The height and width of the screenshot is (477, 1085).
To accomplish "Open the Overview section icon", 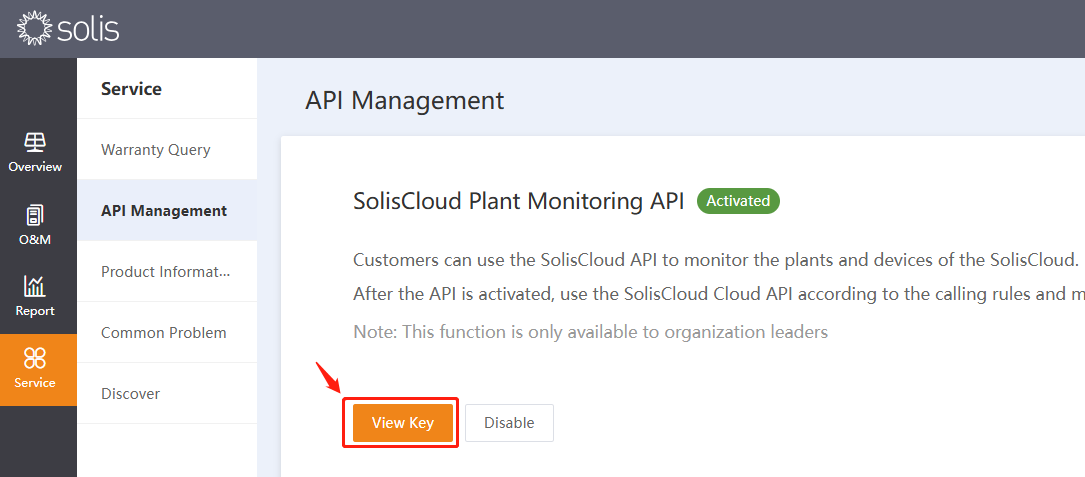I will pos(35,143).
